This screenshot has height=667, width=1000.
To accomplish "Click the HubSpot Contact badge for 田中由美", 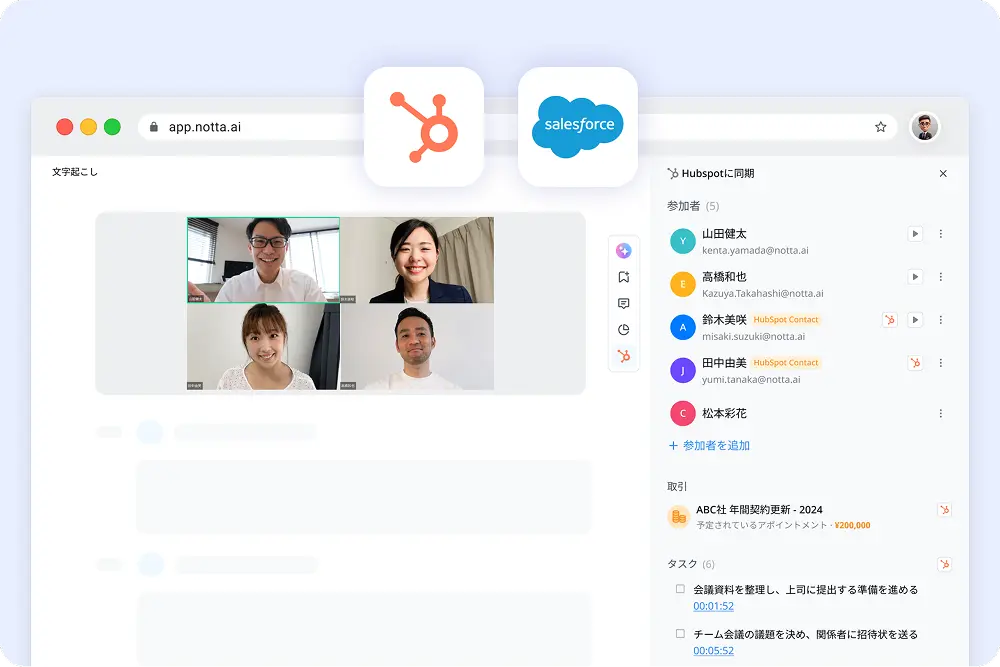I will (786, 363).
